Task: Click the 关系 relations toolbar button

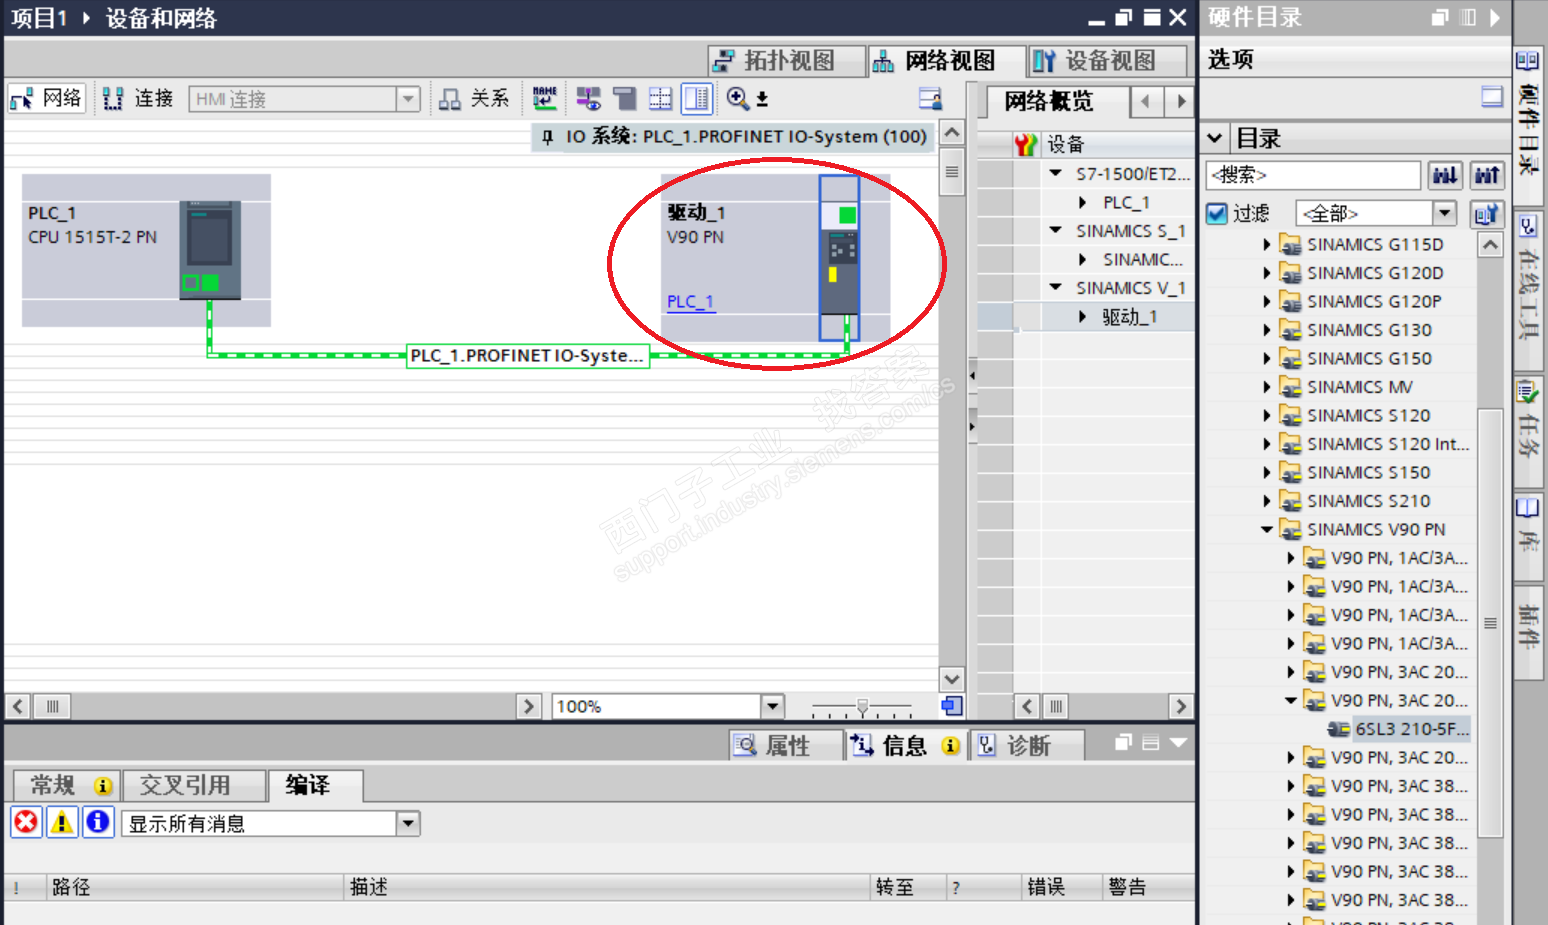Action: [x=475, y=98]
